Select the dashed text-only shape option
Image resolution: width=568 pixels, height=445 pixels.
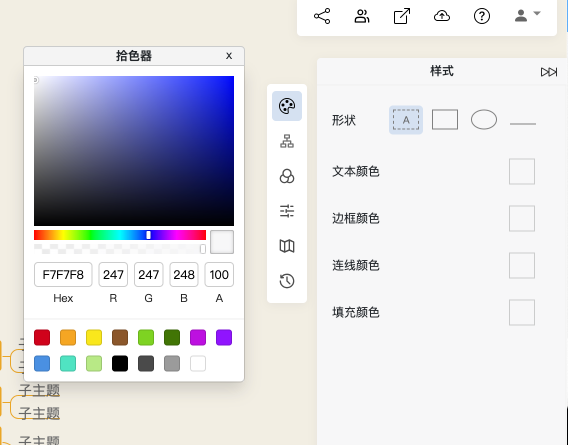point(406,120)
